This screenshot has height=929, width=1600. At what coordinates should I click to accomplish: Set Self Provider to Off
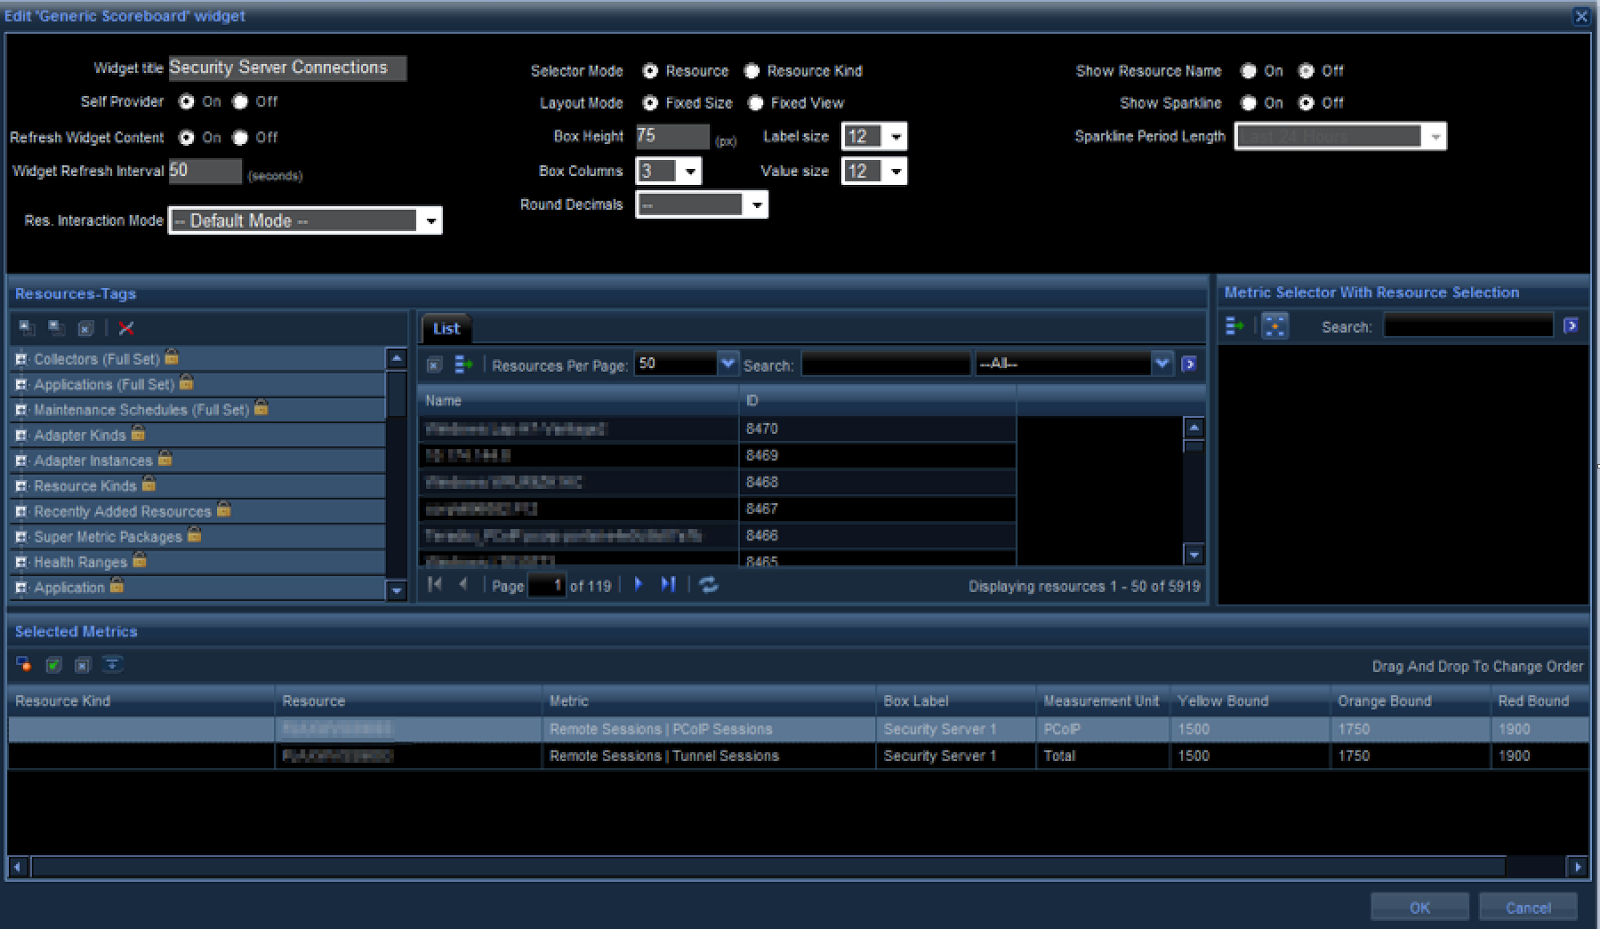[241, 102]
